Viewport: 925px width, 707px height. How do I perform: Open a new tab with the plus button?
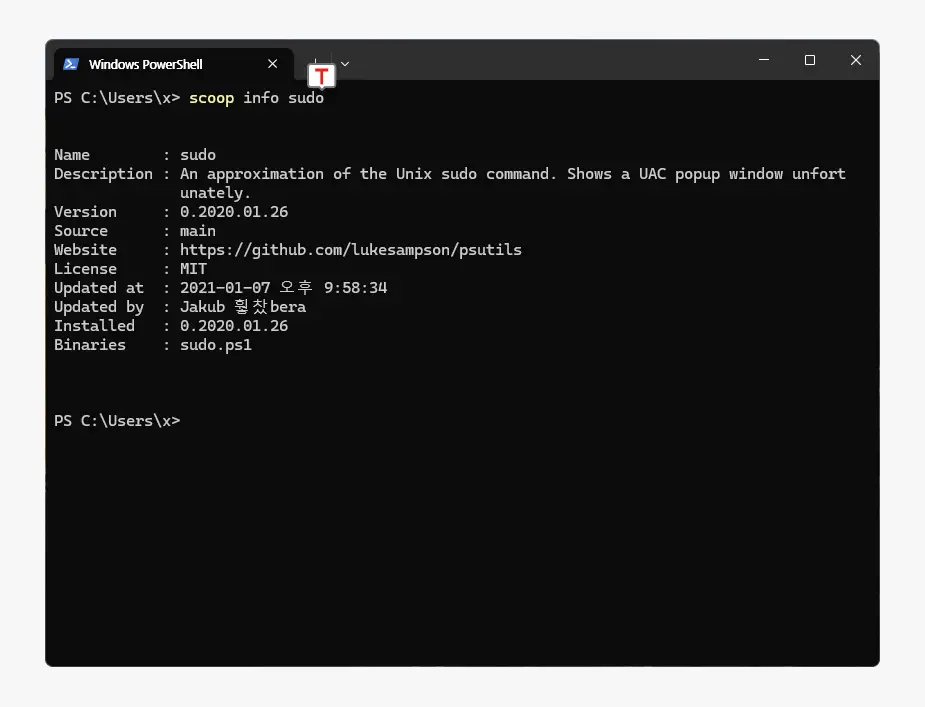click(x=313, y=61)
